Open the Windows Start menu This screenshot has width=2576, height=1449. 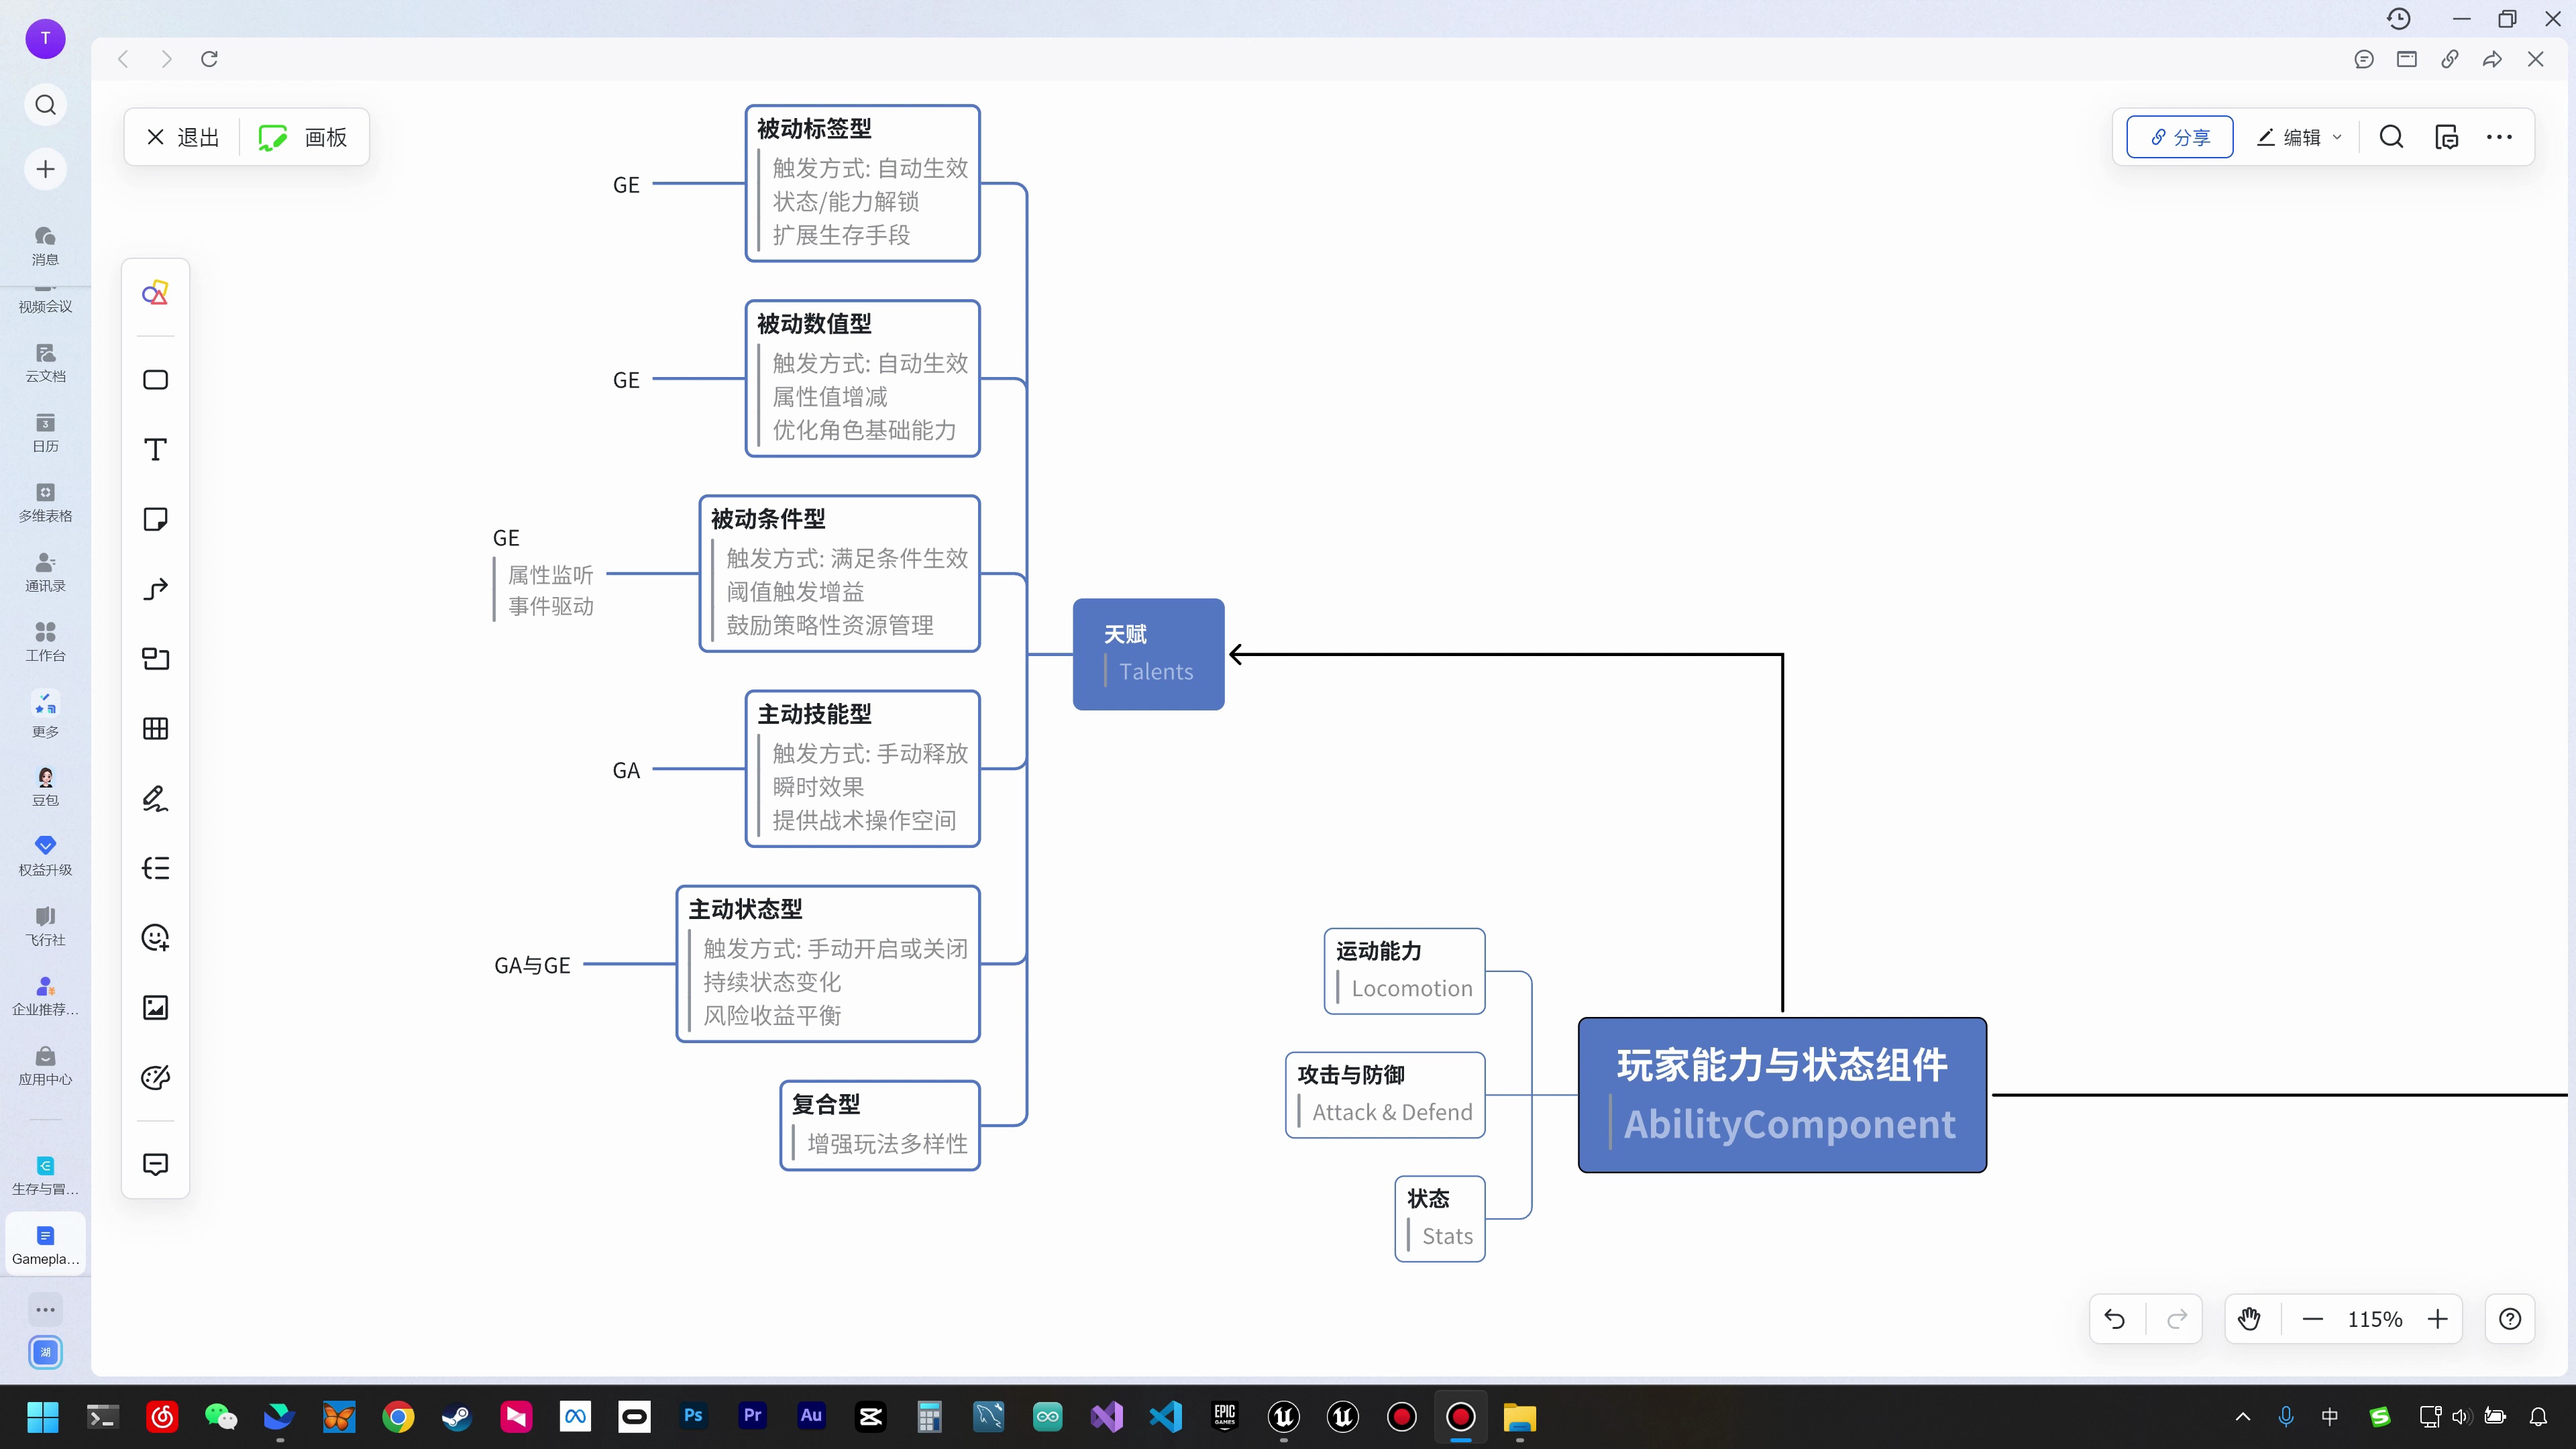point(43,1417)
